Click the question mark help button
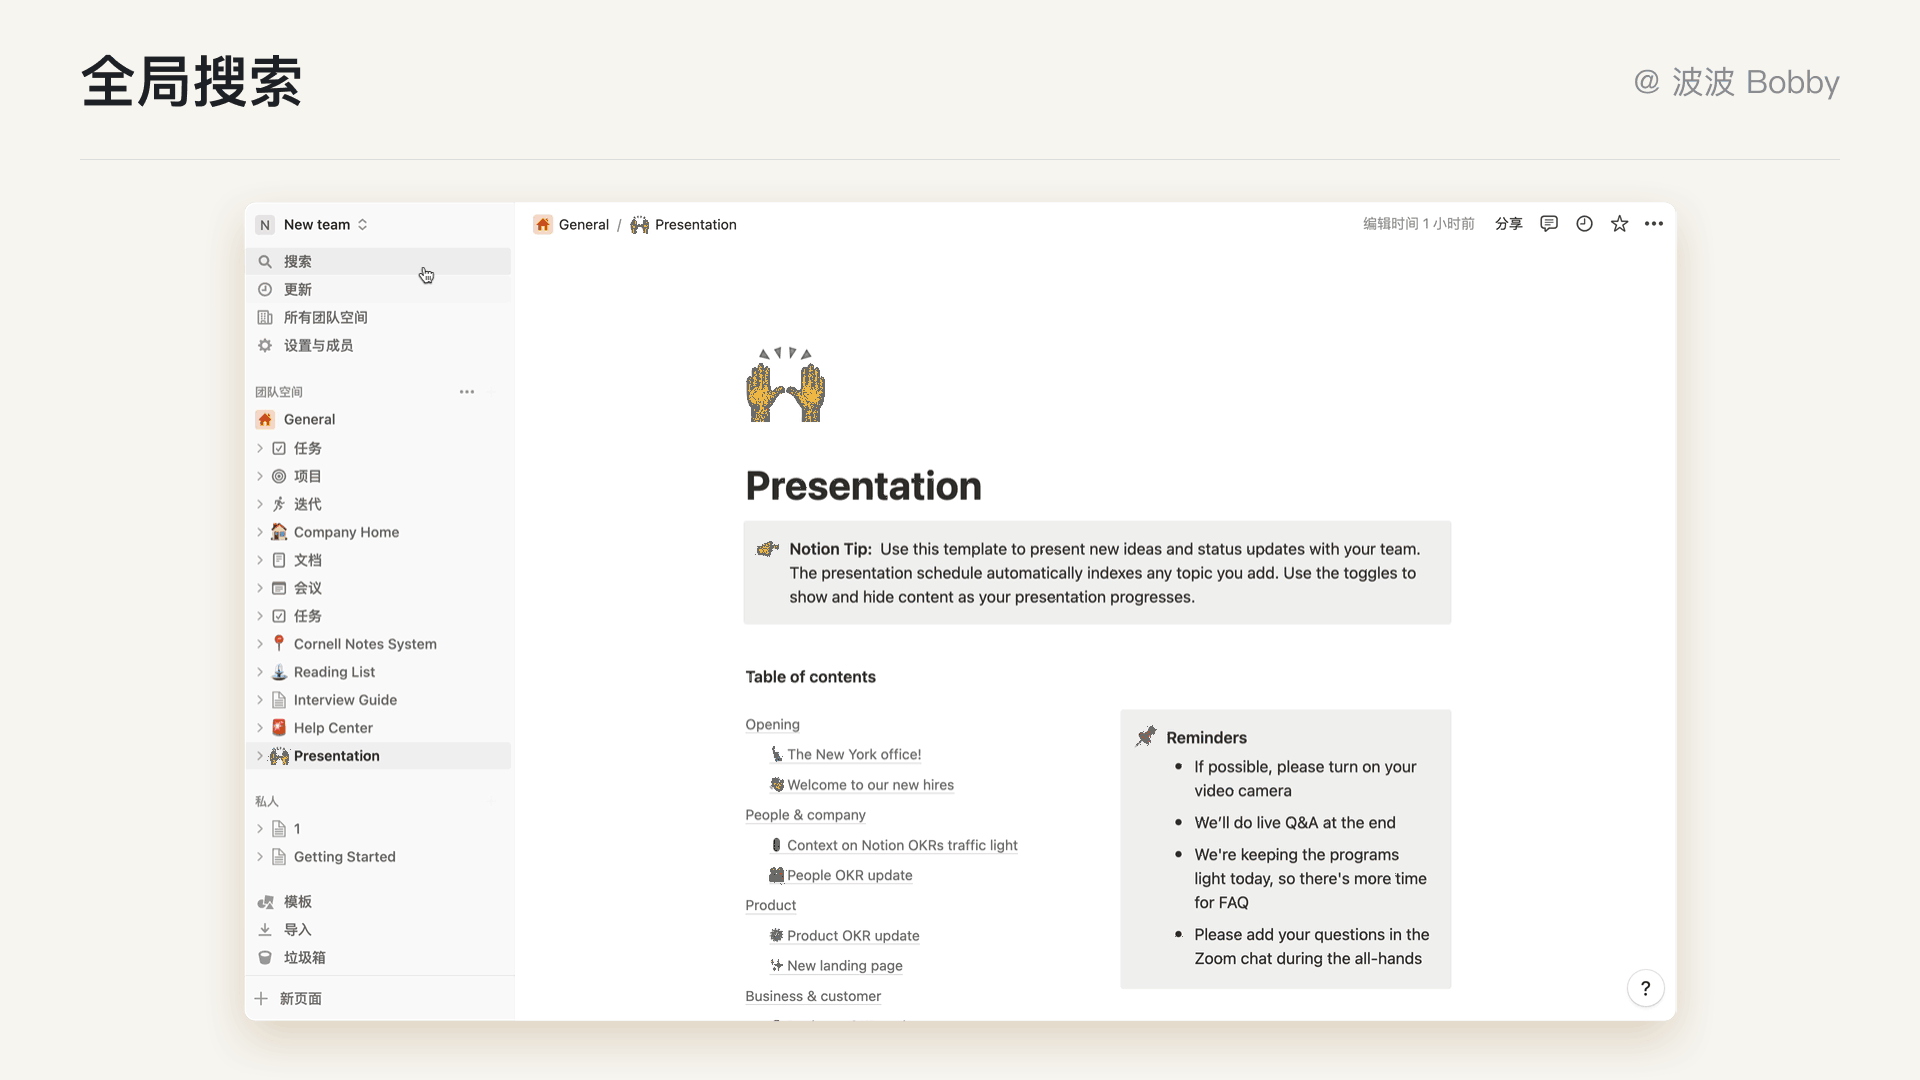This screenshot has height=1080, width=1920. [x=1645, y=988]
